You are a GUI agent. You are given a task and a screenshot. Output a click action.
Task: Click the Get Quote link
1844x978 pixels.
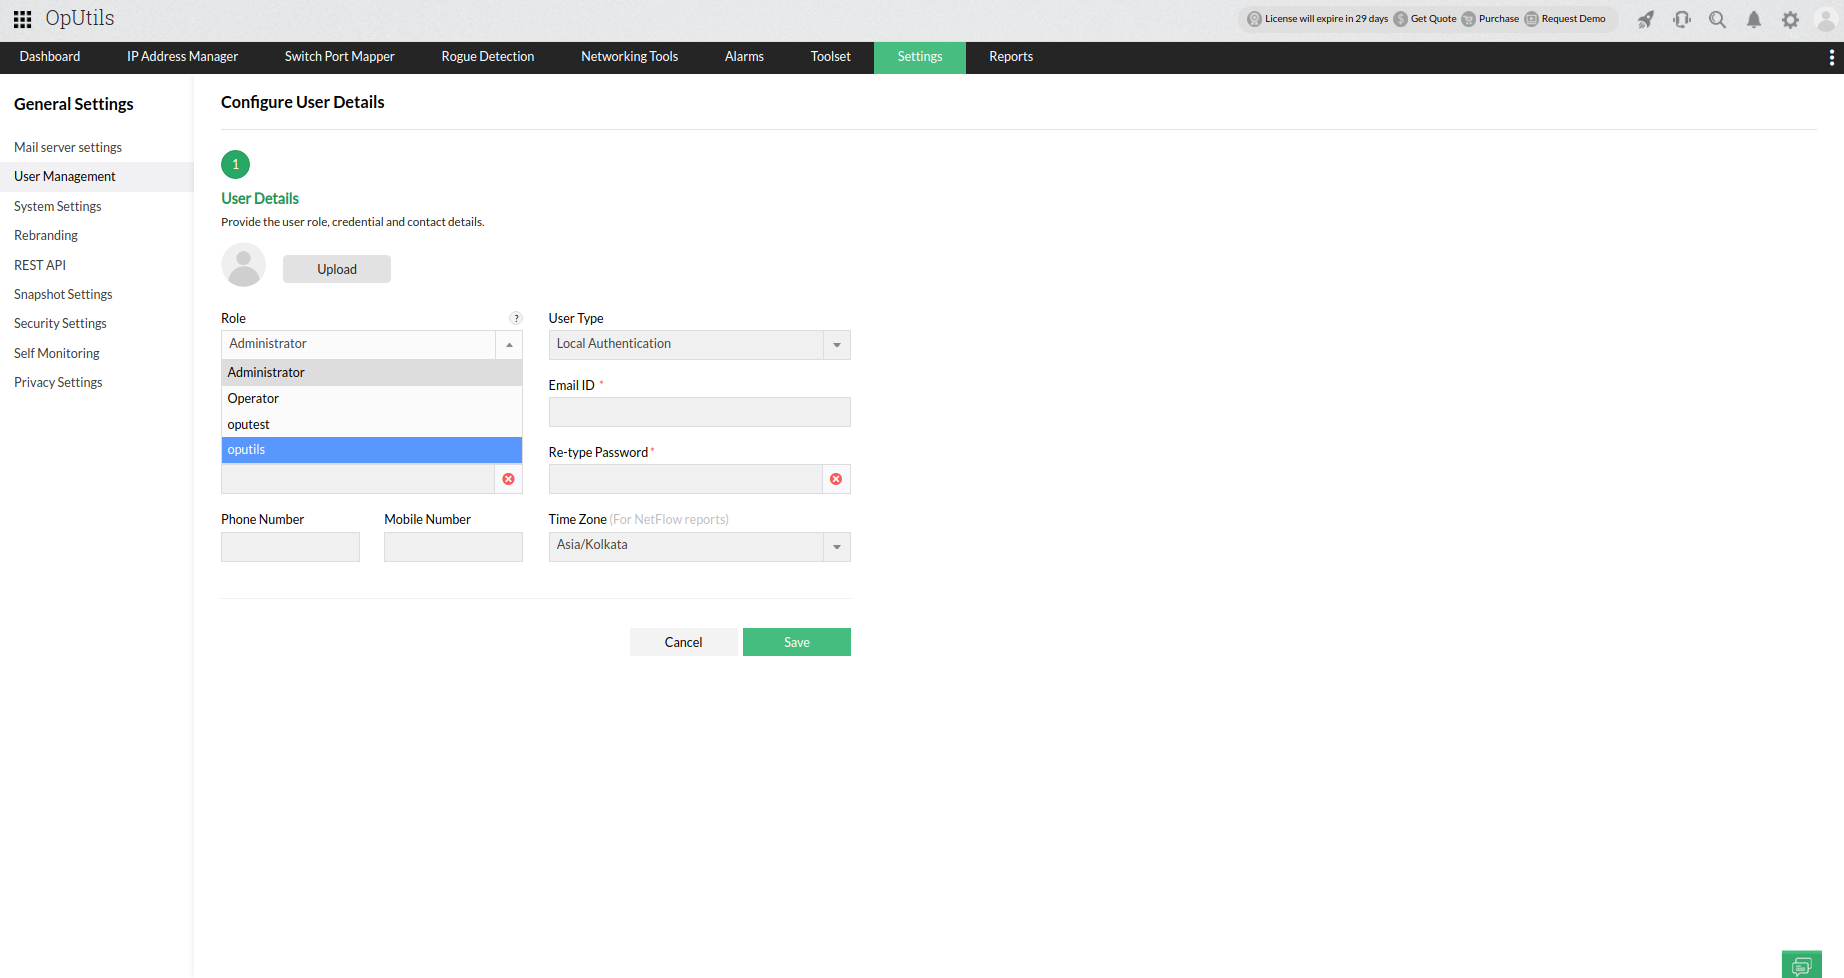point(1425,19)
